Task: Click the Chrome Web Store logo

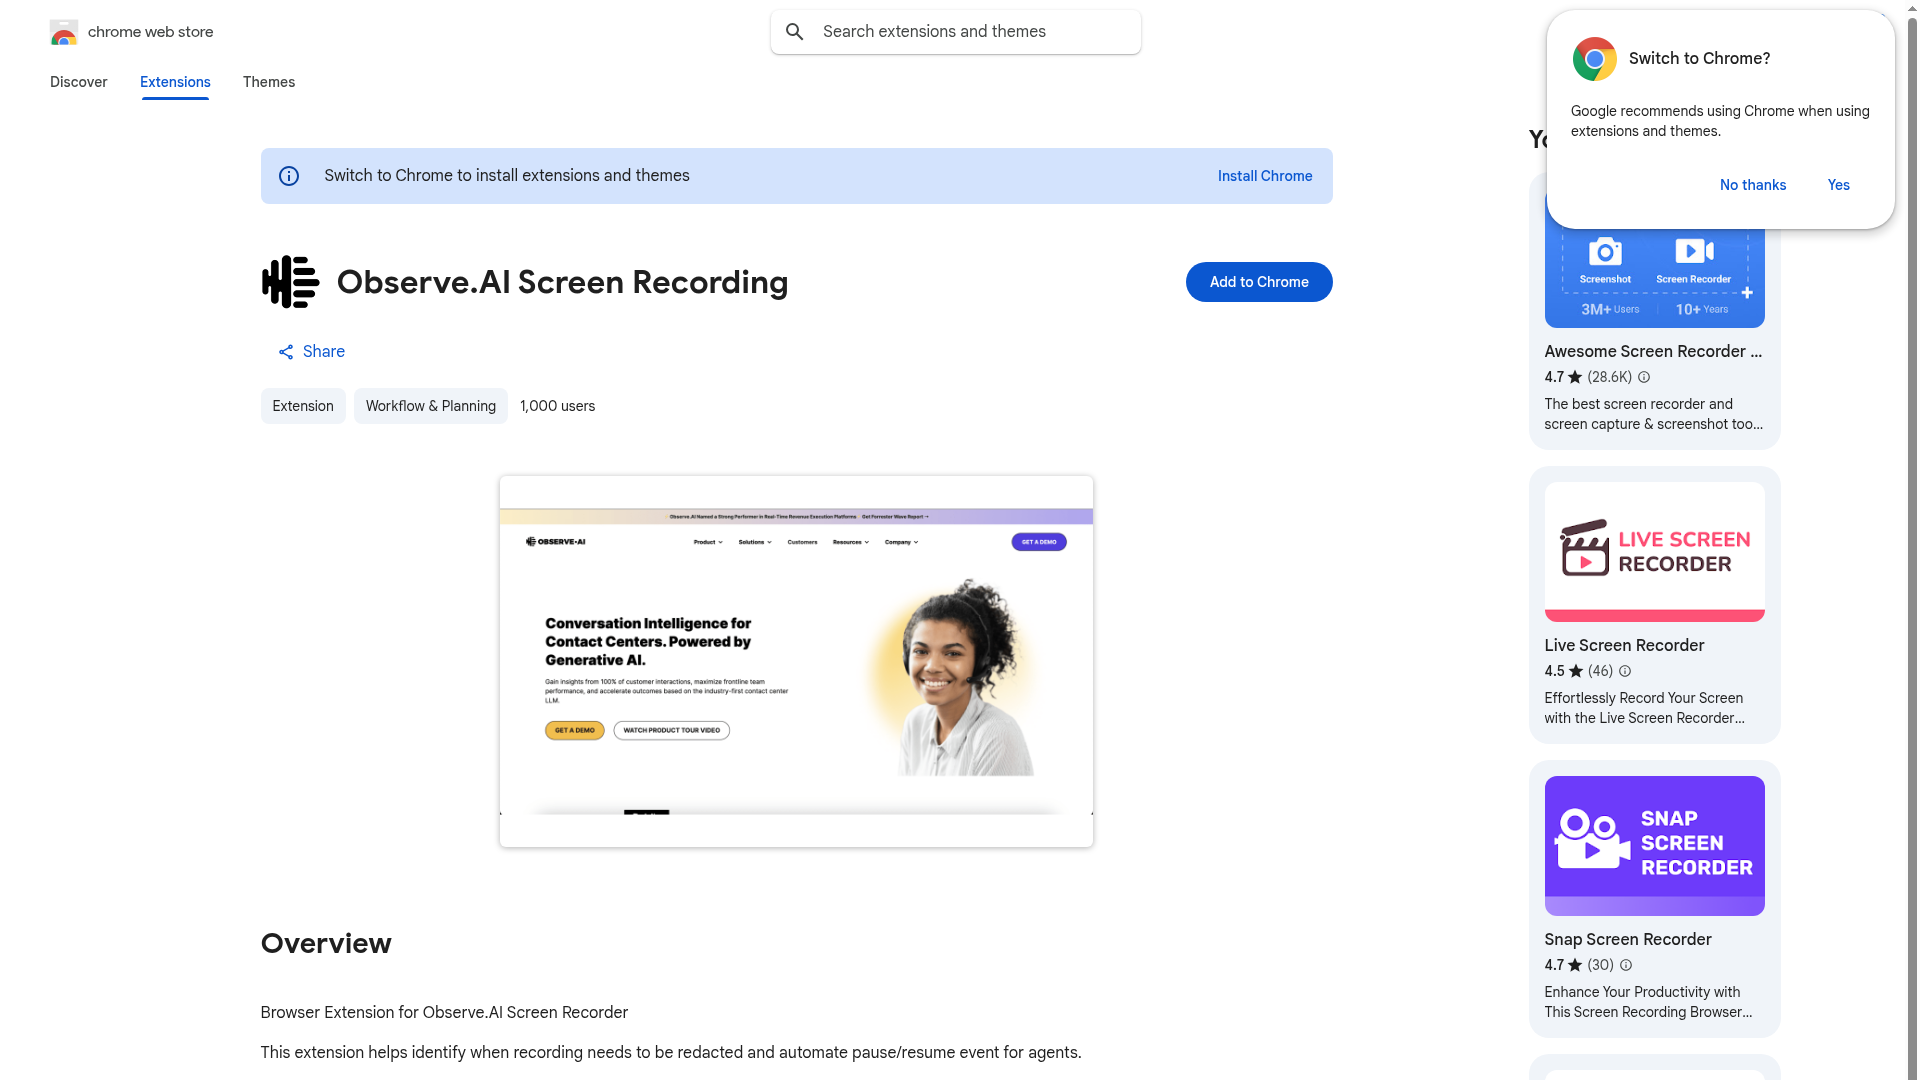Action: point(64,32)
